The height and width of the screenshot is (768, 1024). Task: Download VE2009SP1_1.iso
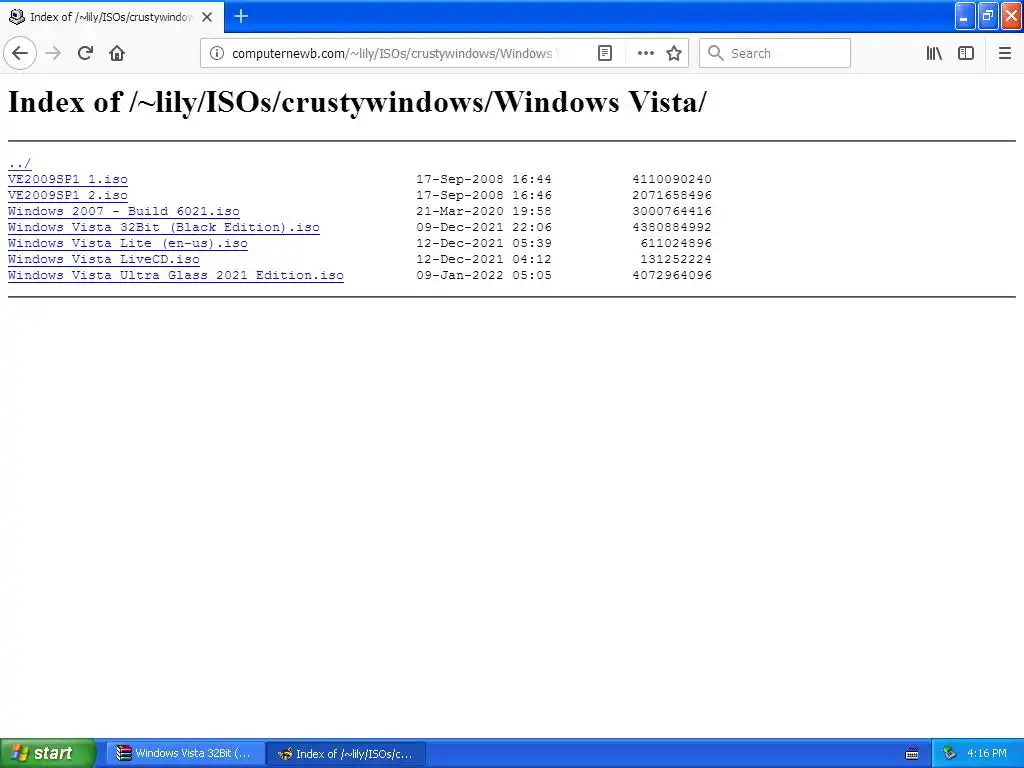point(68,179)
